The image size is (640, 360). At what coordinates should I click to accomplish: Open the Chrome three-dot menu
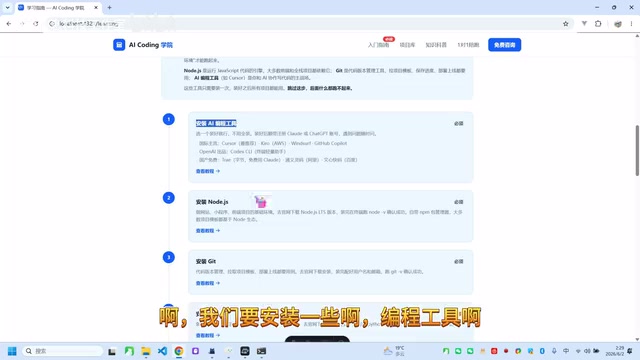(631, 24)
